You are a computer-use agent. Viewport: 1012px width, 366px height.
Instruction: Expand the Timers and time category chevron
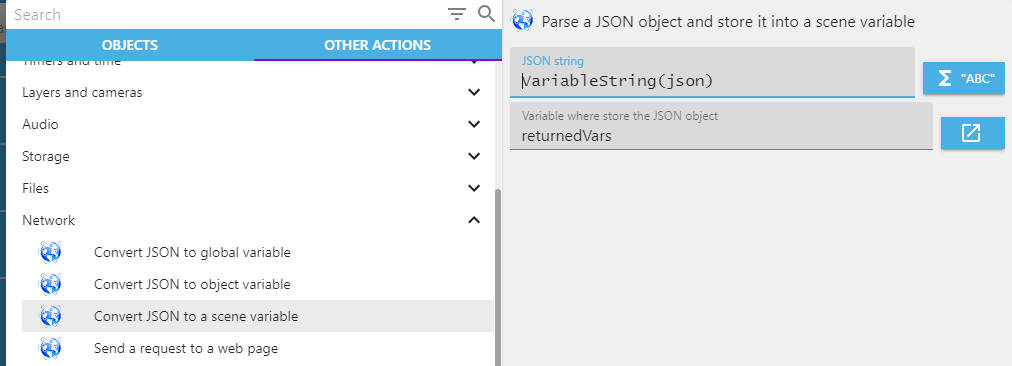tap(474, 63)
